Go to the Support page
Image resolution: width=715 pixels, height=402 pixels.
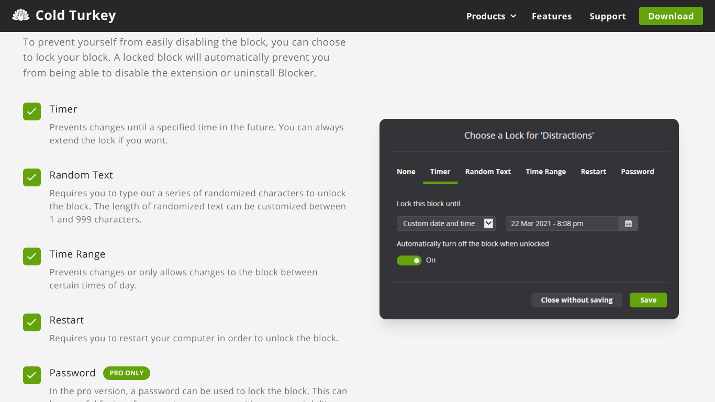point(607,16)
